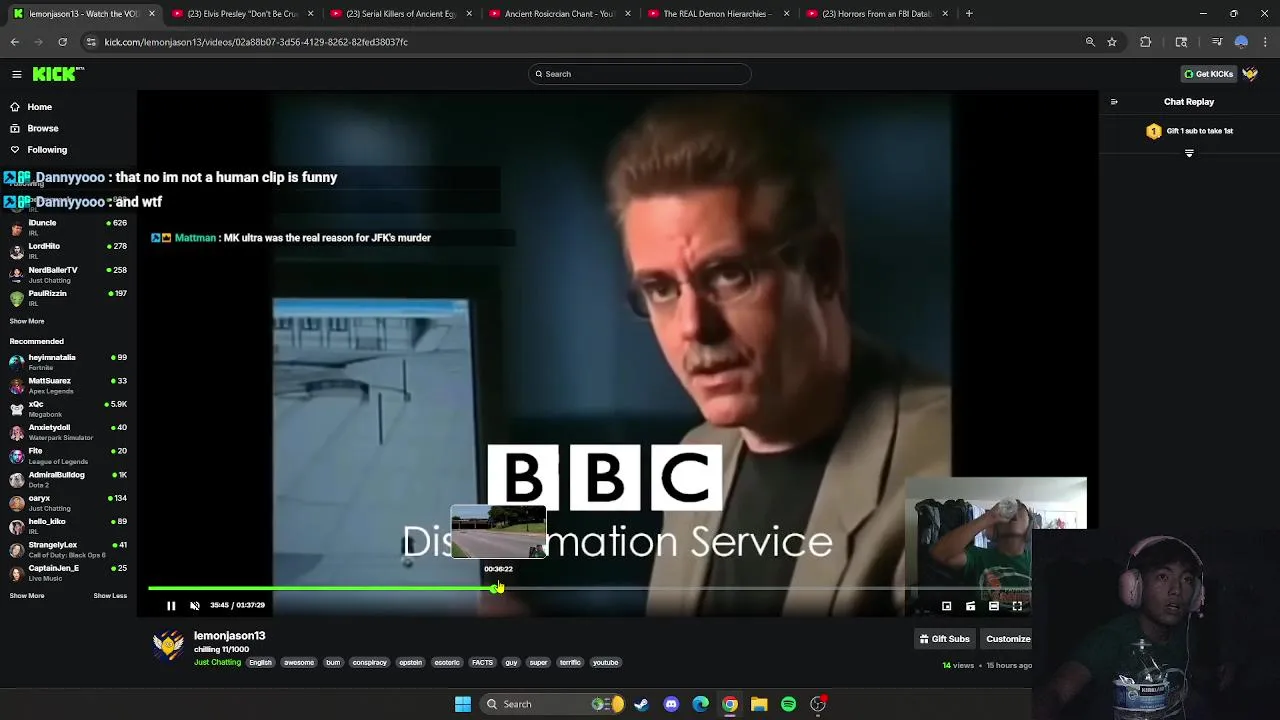Enter fullscreen mode in video player
1280x720 pixels.
[x=1017, y=606]
